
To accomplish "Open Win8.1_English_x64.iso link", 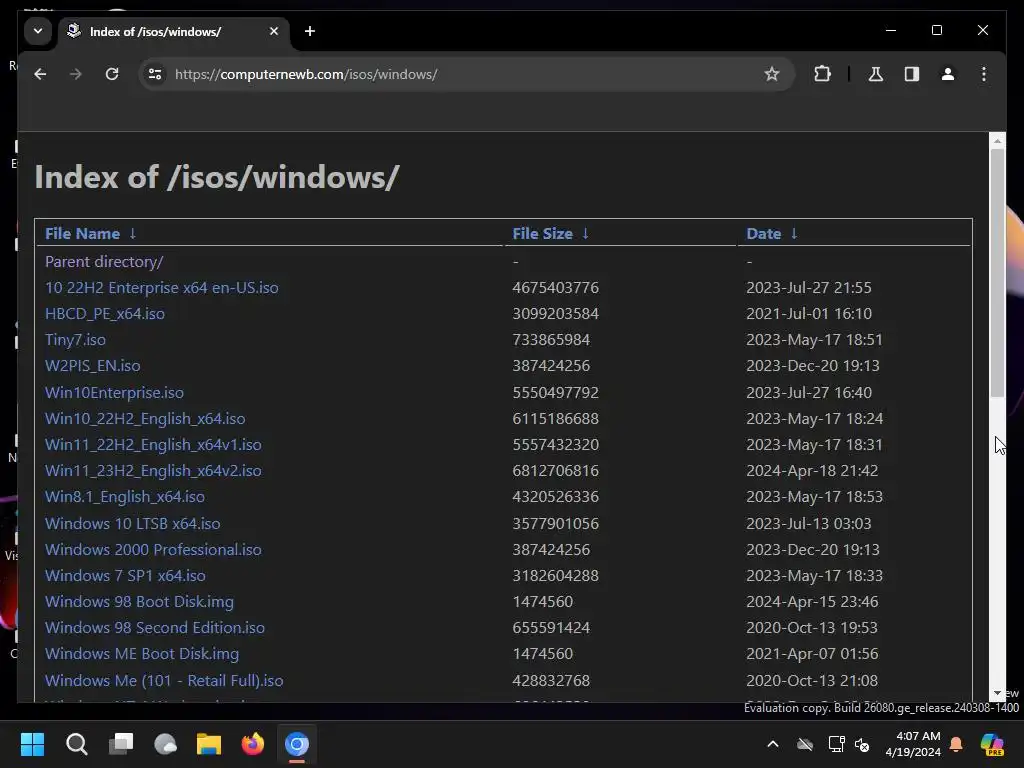I will tap(125, 497).
